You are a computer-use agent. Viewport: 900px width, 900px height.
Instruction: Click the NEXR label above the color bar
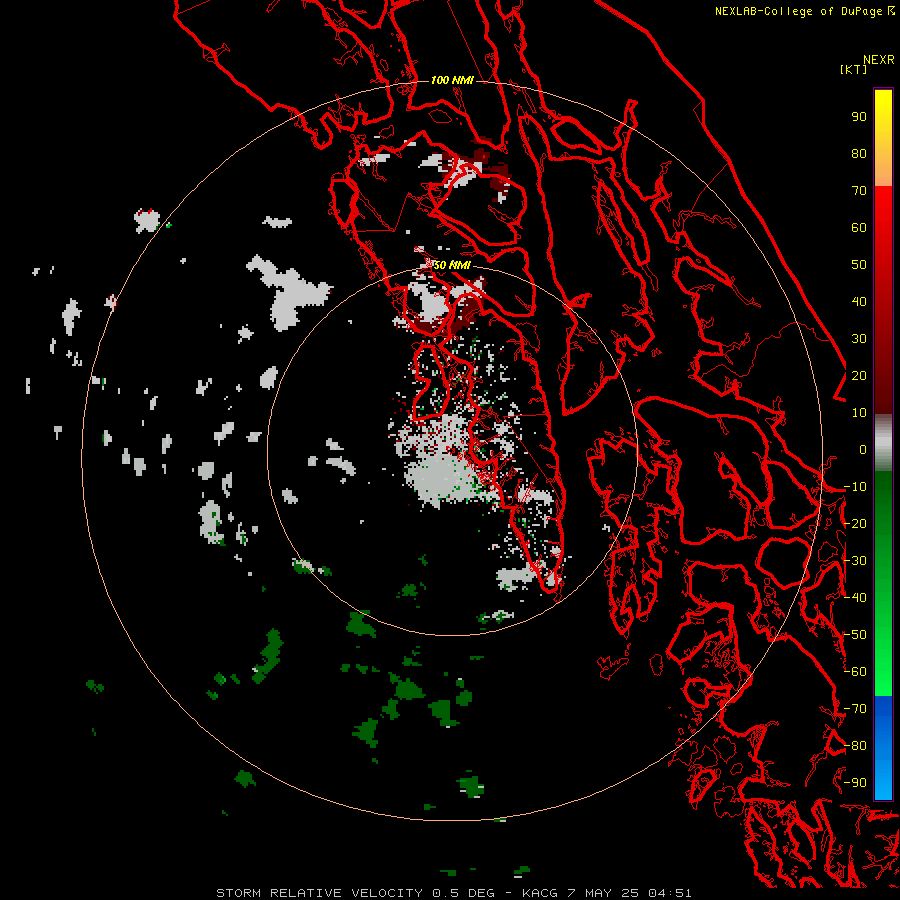pos(879,60)
